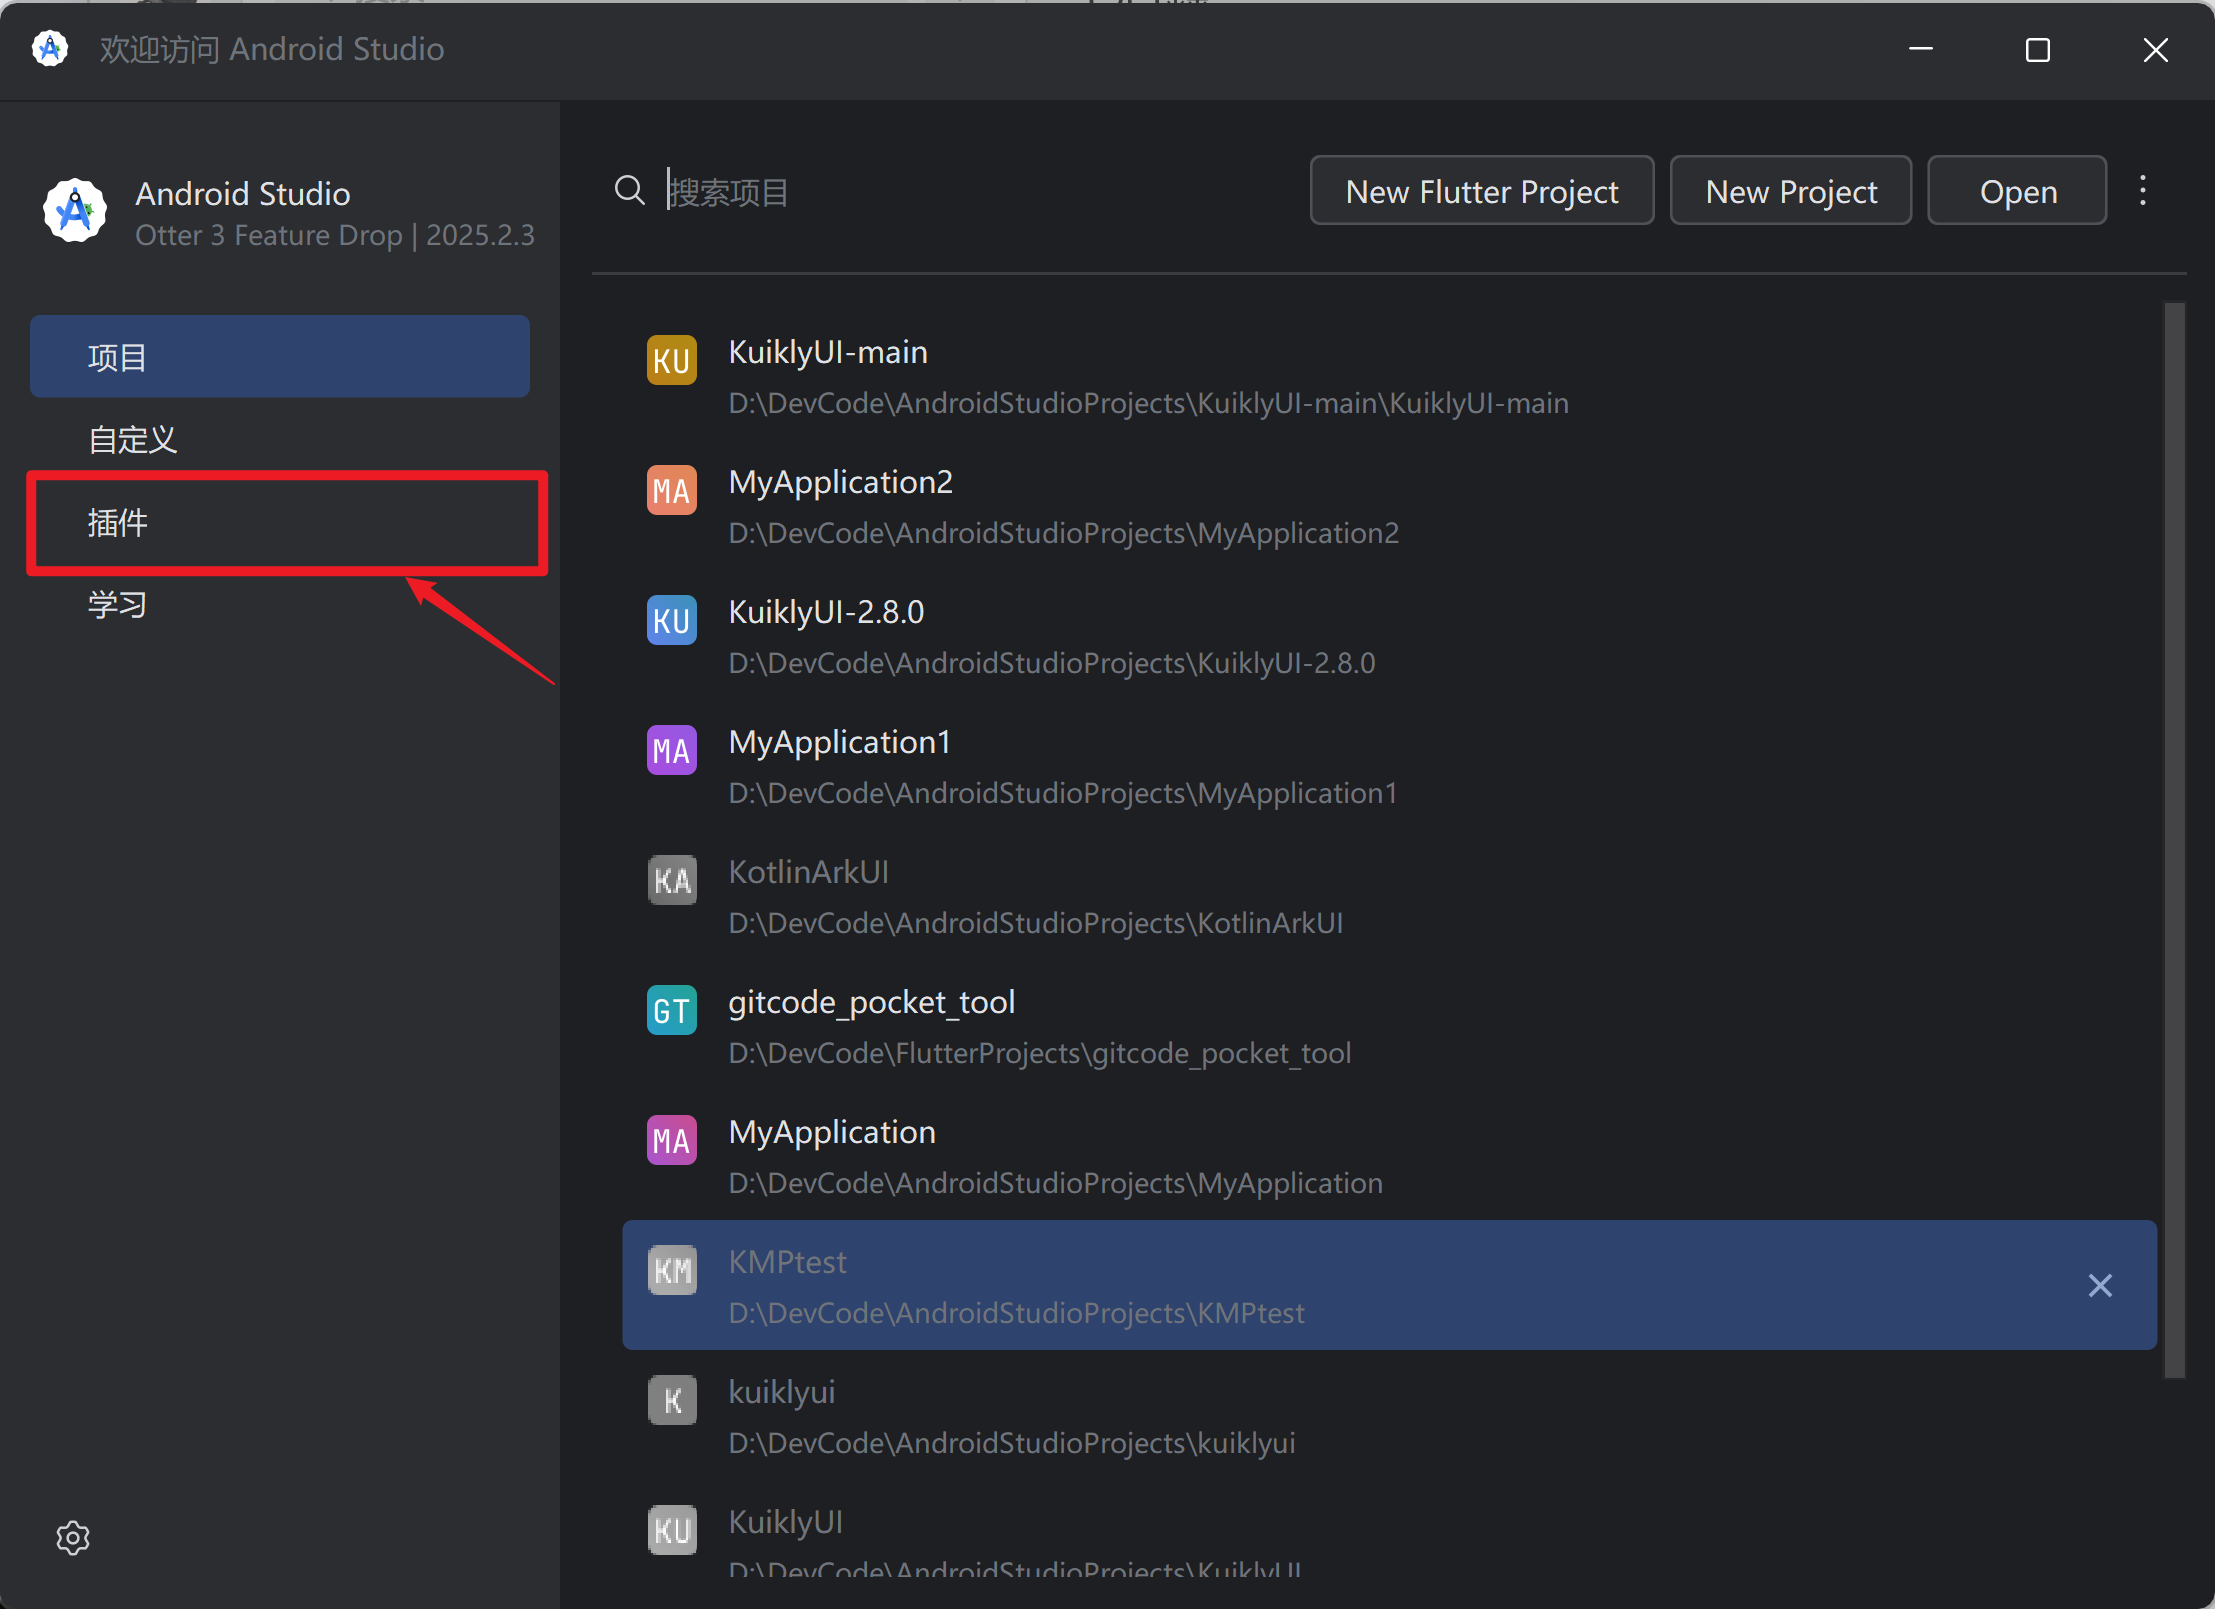Click the Open button

click(2017, 191)
